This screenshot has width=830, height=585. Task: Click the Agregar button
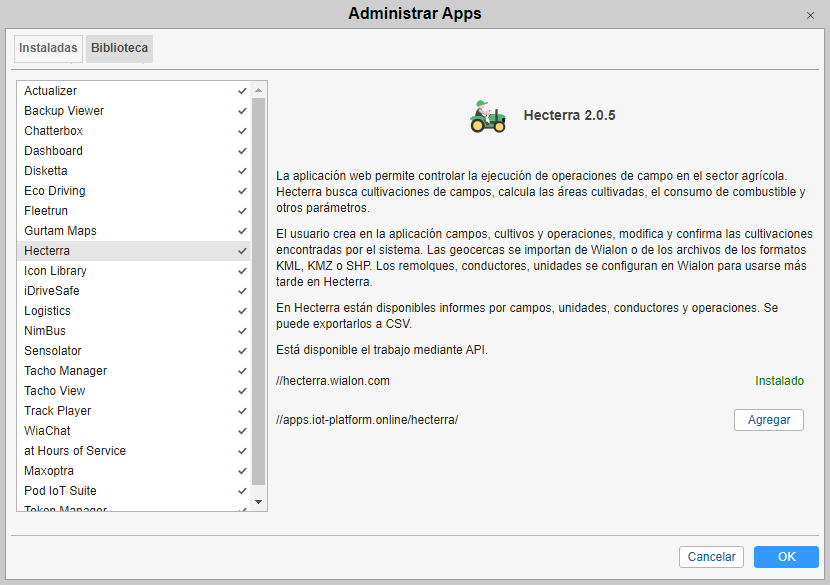[x=769, y=420]
